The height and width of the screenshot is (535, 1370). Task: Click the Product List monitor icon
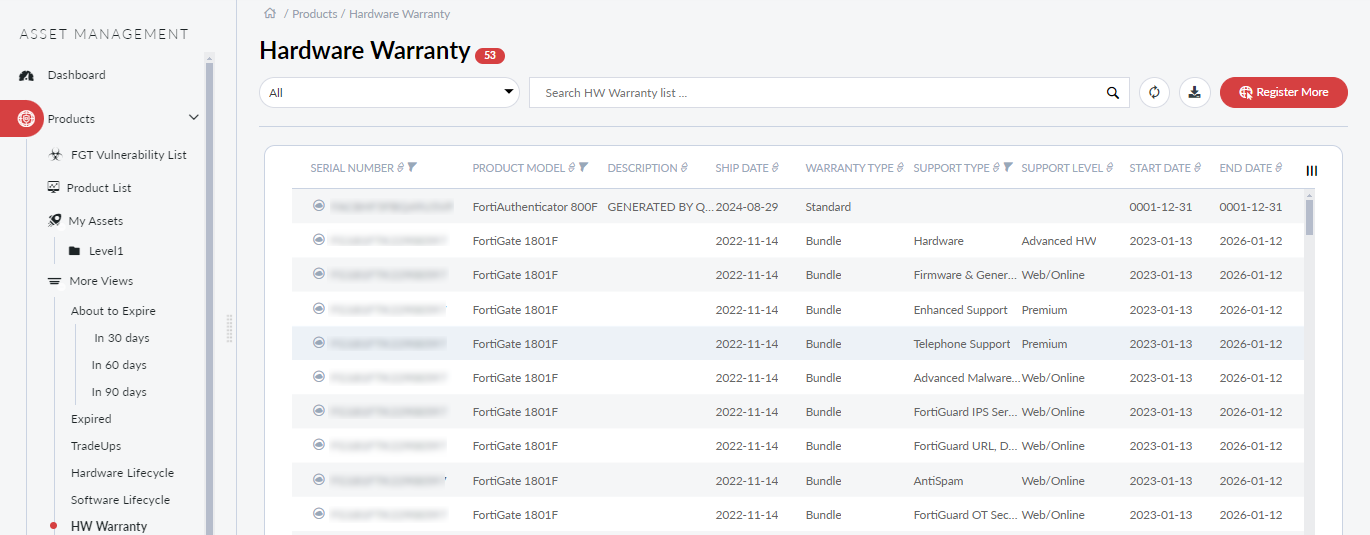[54, 187]
